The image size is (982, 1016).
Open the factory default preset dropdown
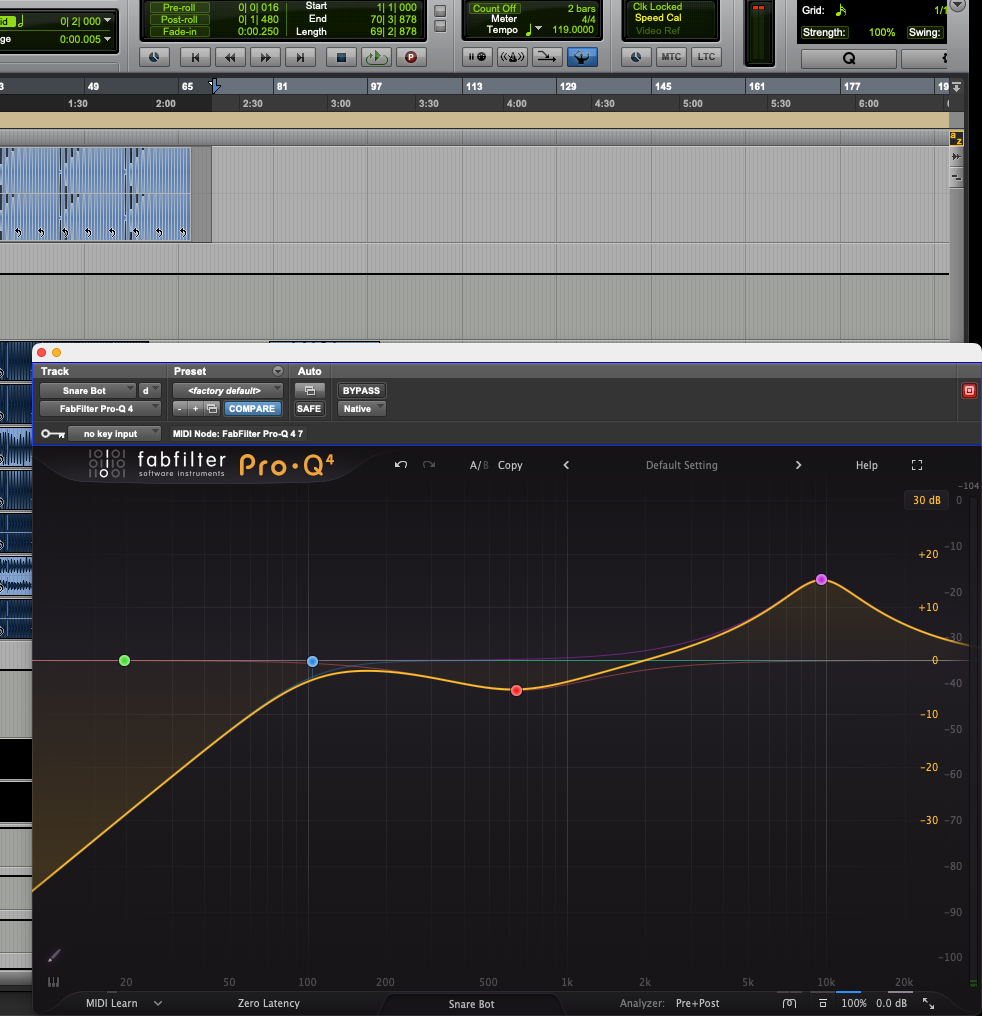pos(227,391)
